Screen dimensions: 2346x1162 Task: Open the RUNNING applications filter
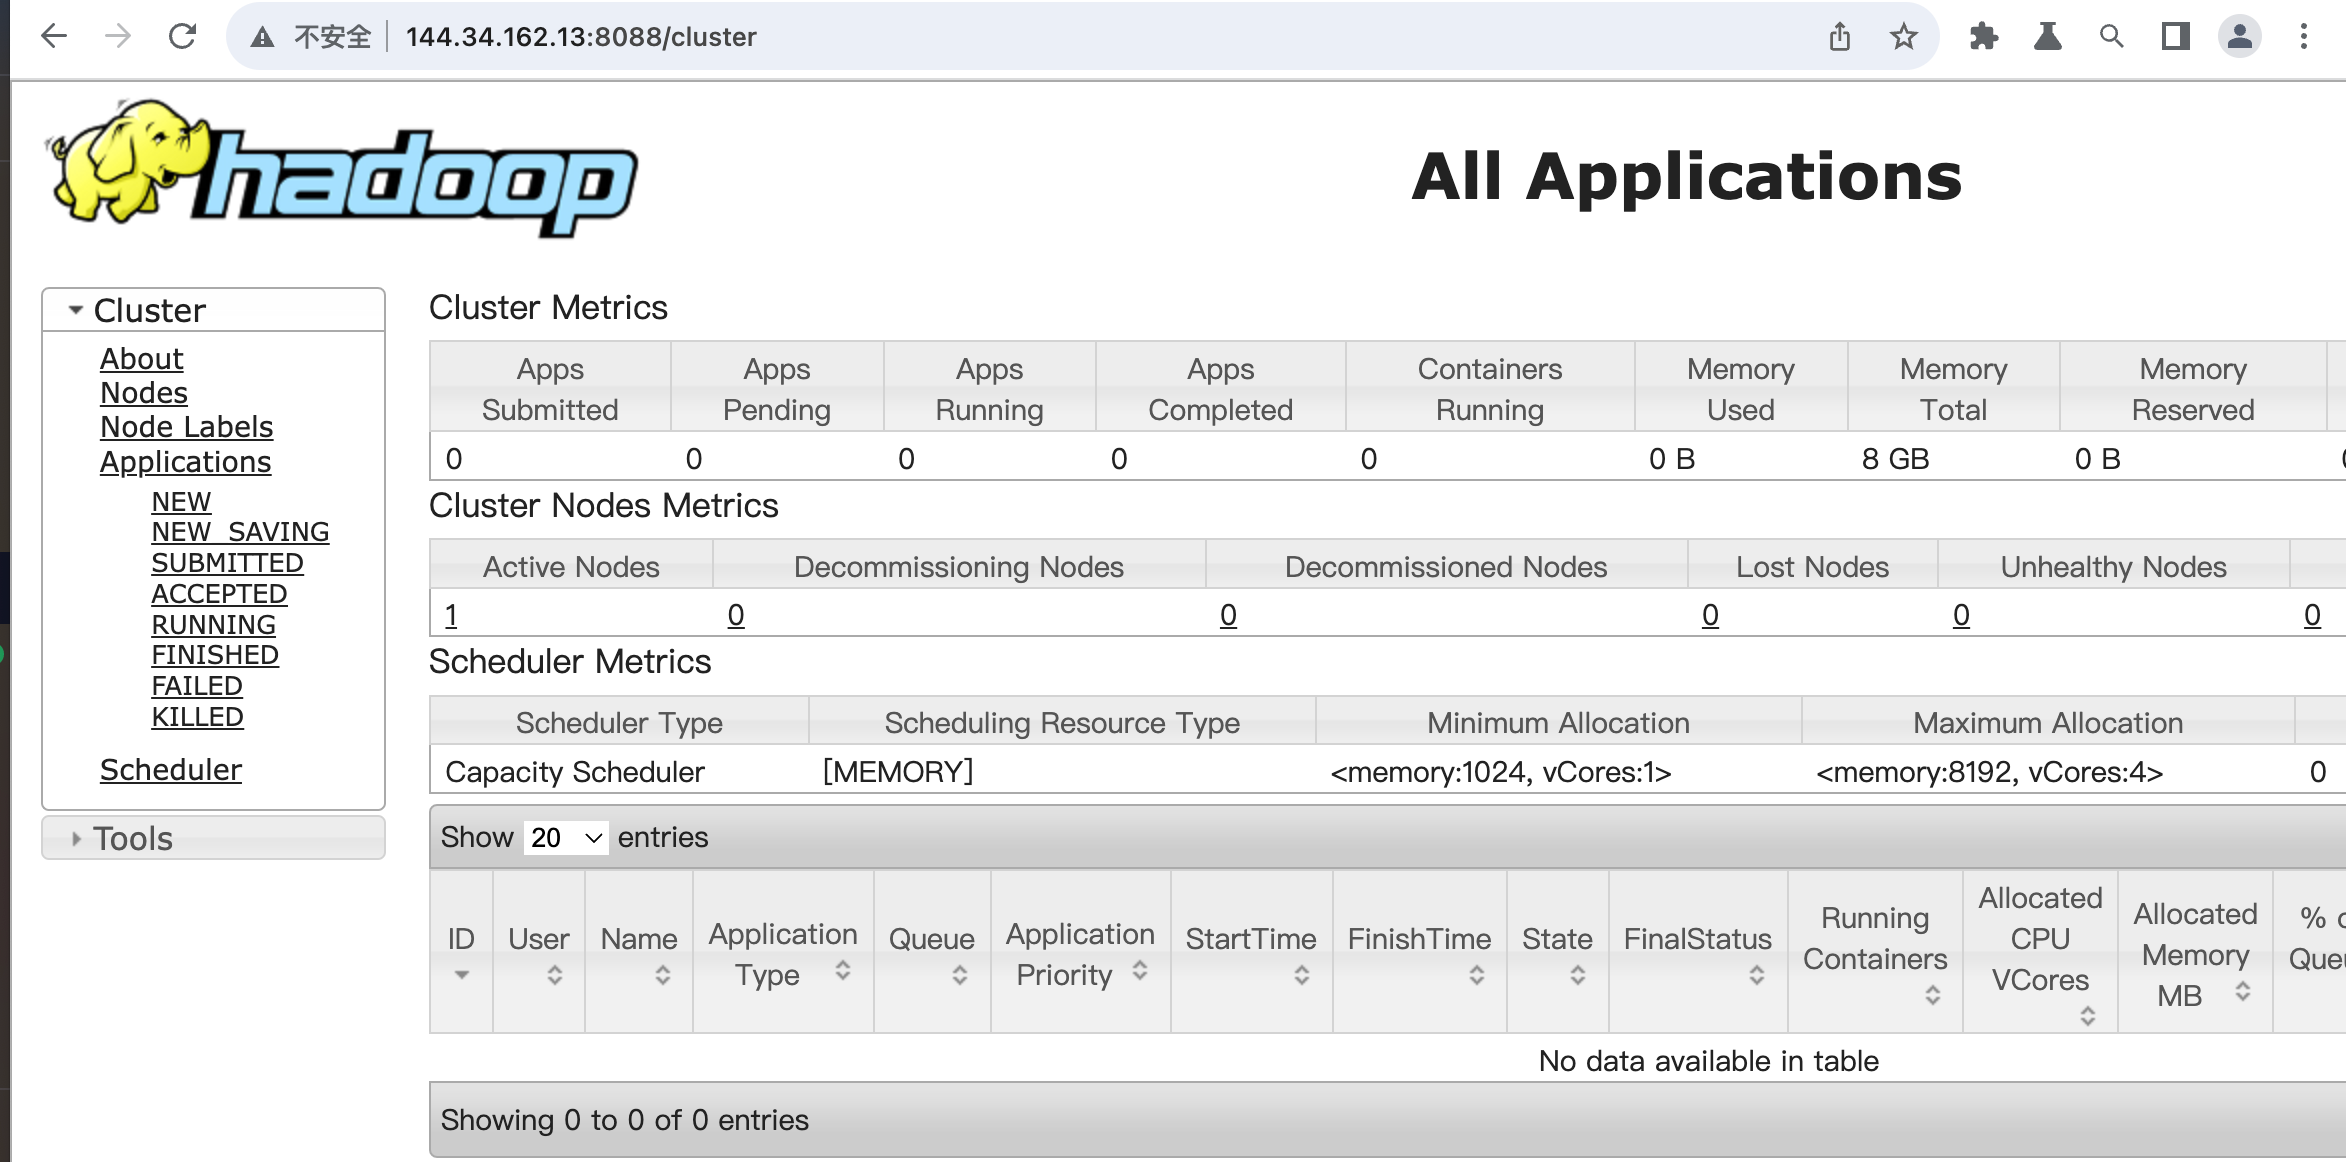(213, 624)
